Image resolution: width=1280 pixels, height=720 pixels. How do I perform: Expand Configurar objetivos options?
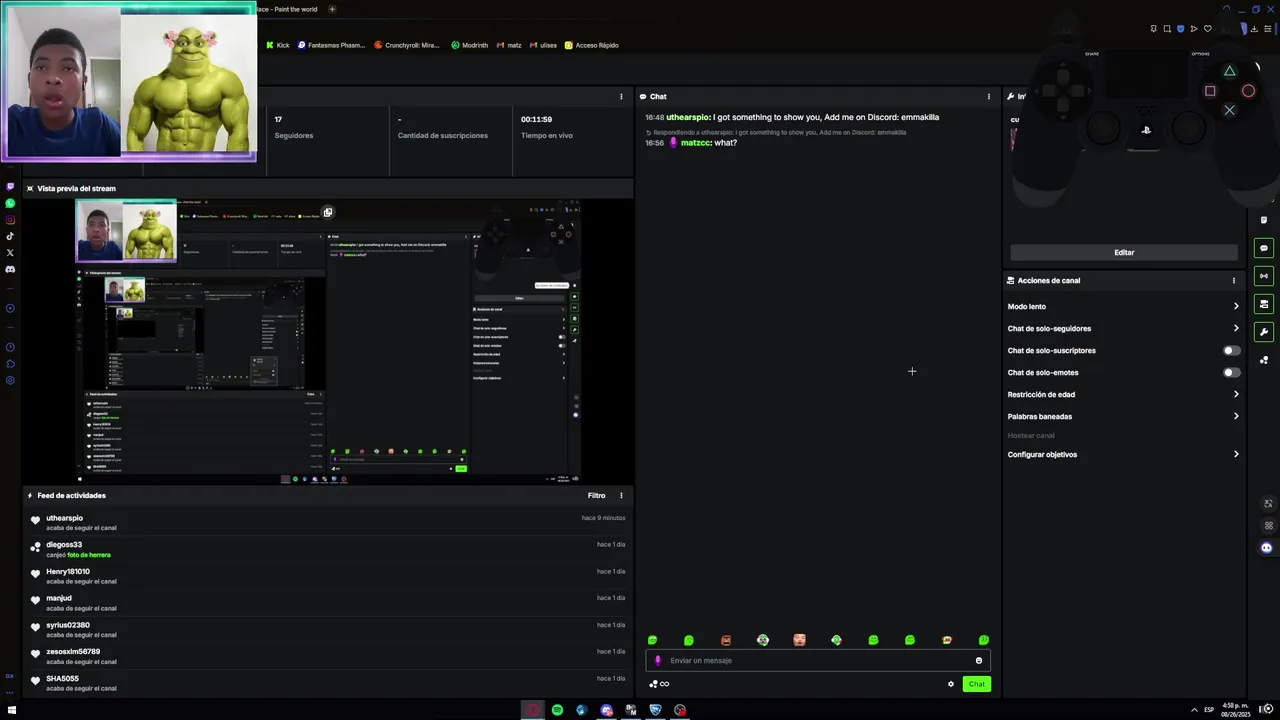[x=1123, y=455]
